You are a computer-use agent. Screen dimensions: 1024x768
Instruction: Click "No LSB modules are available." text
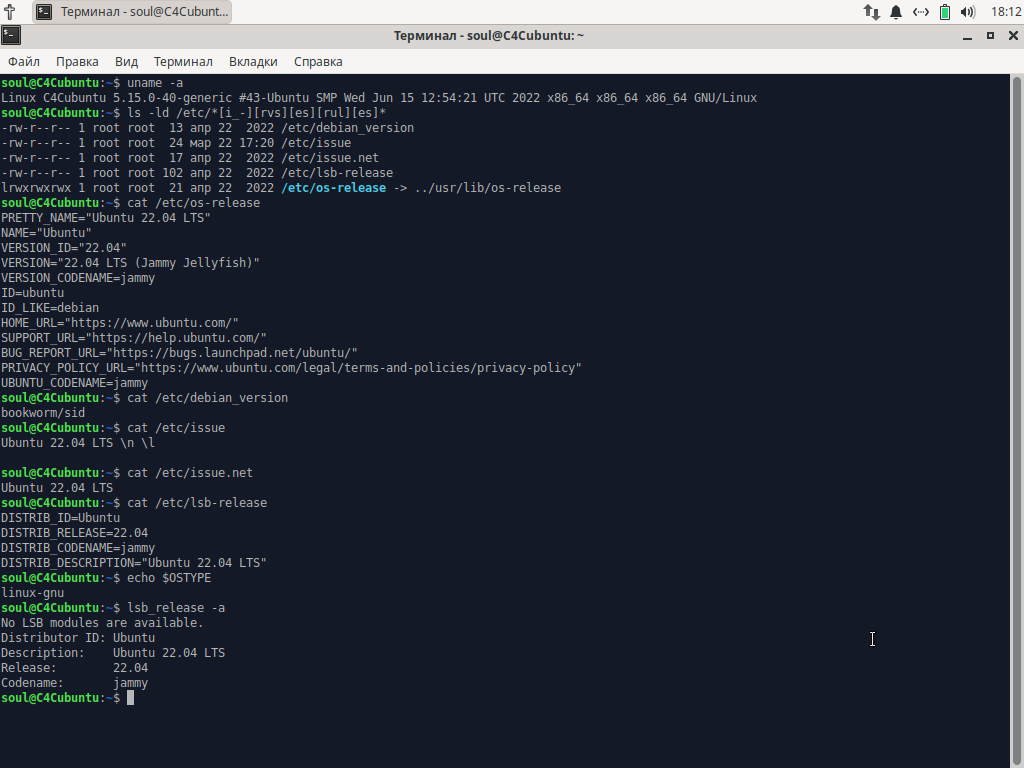(102, 624)
